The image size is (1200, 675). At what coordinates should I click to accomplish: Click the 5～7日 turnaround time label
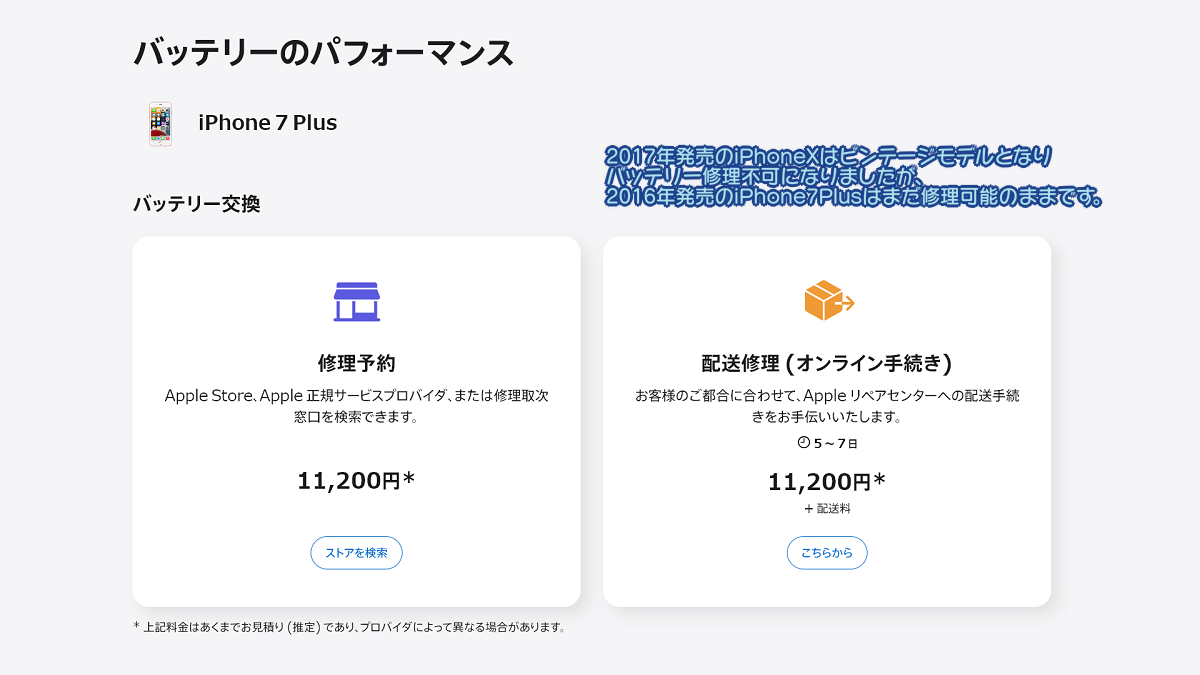(x=836, y=443)
